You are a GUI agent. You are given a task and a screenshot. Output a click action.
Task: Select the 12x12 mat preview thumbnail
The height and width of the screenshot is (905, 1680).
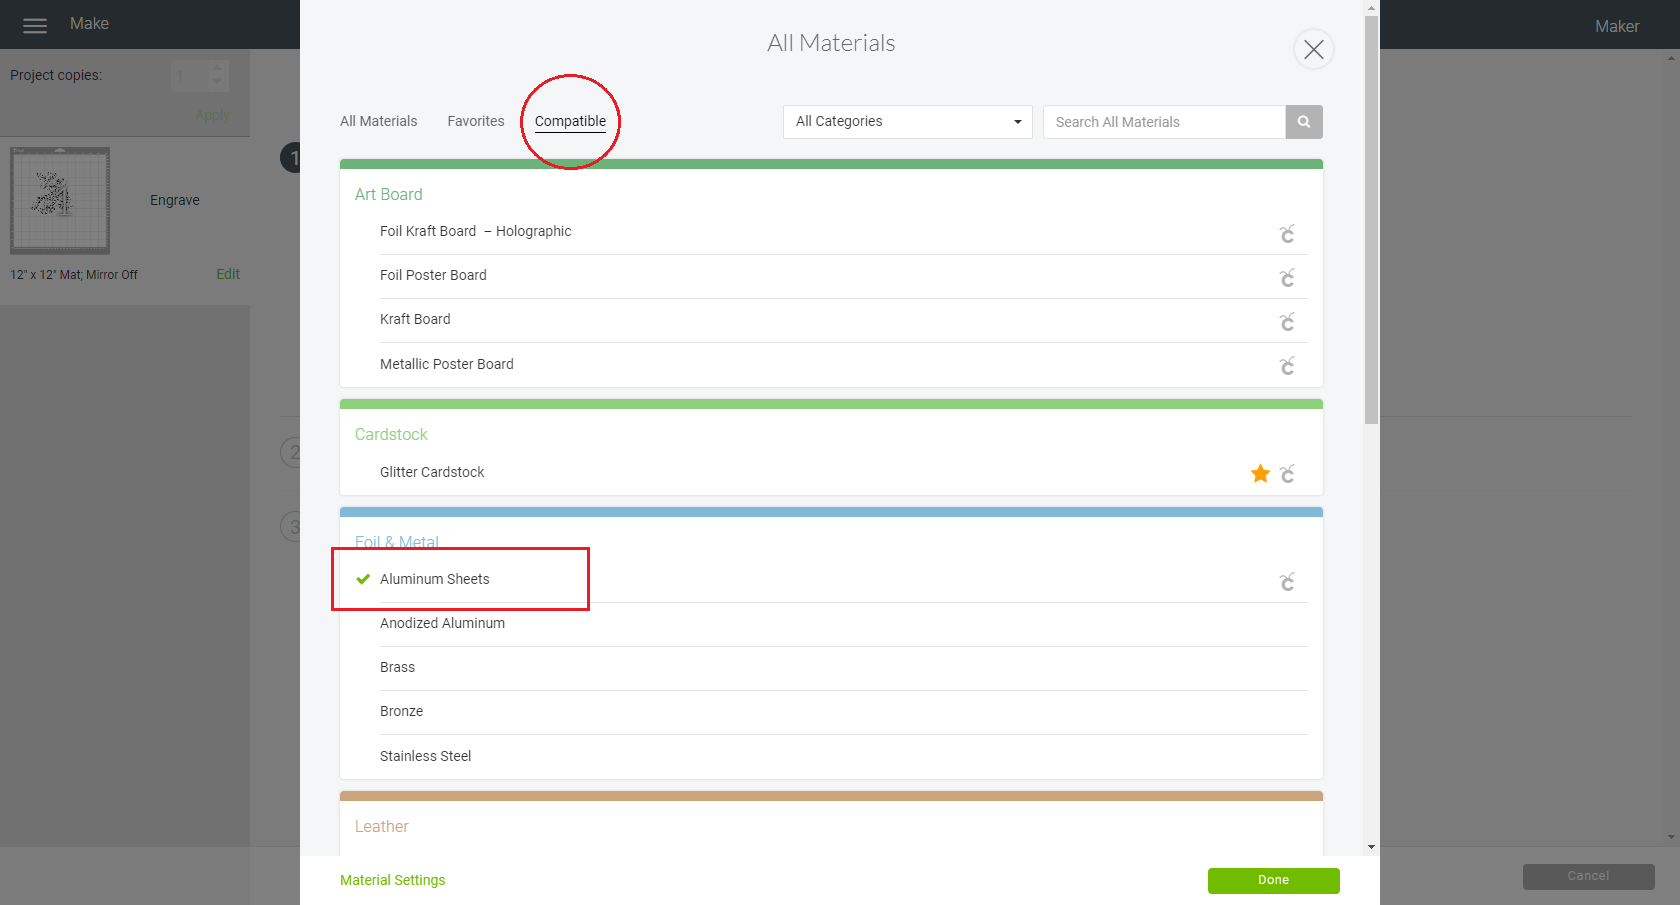[x=60, y=200]
